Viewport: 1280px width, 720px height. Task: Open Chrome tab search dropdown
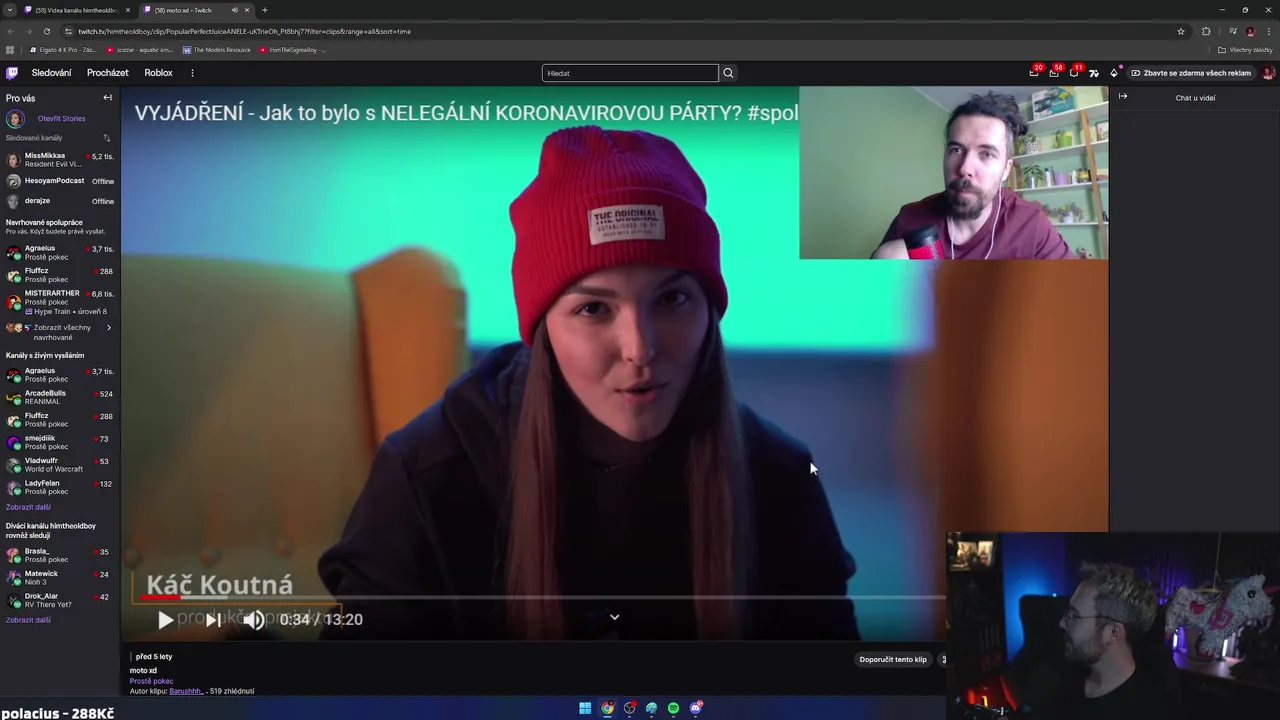point(10,10)
